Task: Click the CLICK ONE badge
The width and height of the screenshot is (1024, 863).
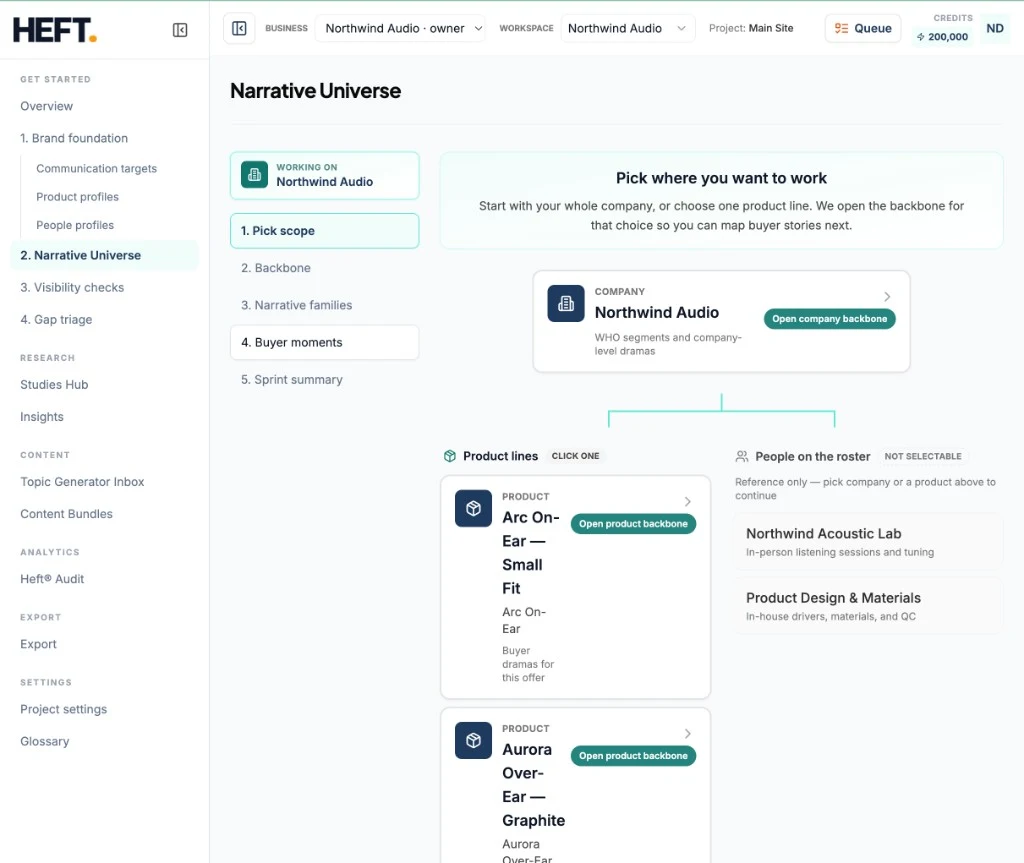Action: (x=575, y=456)
